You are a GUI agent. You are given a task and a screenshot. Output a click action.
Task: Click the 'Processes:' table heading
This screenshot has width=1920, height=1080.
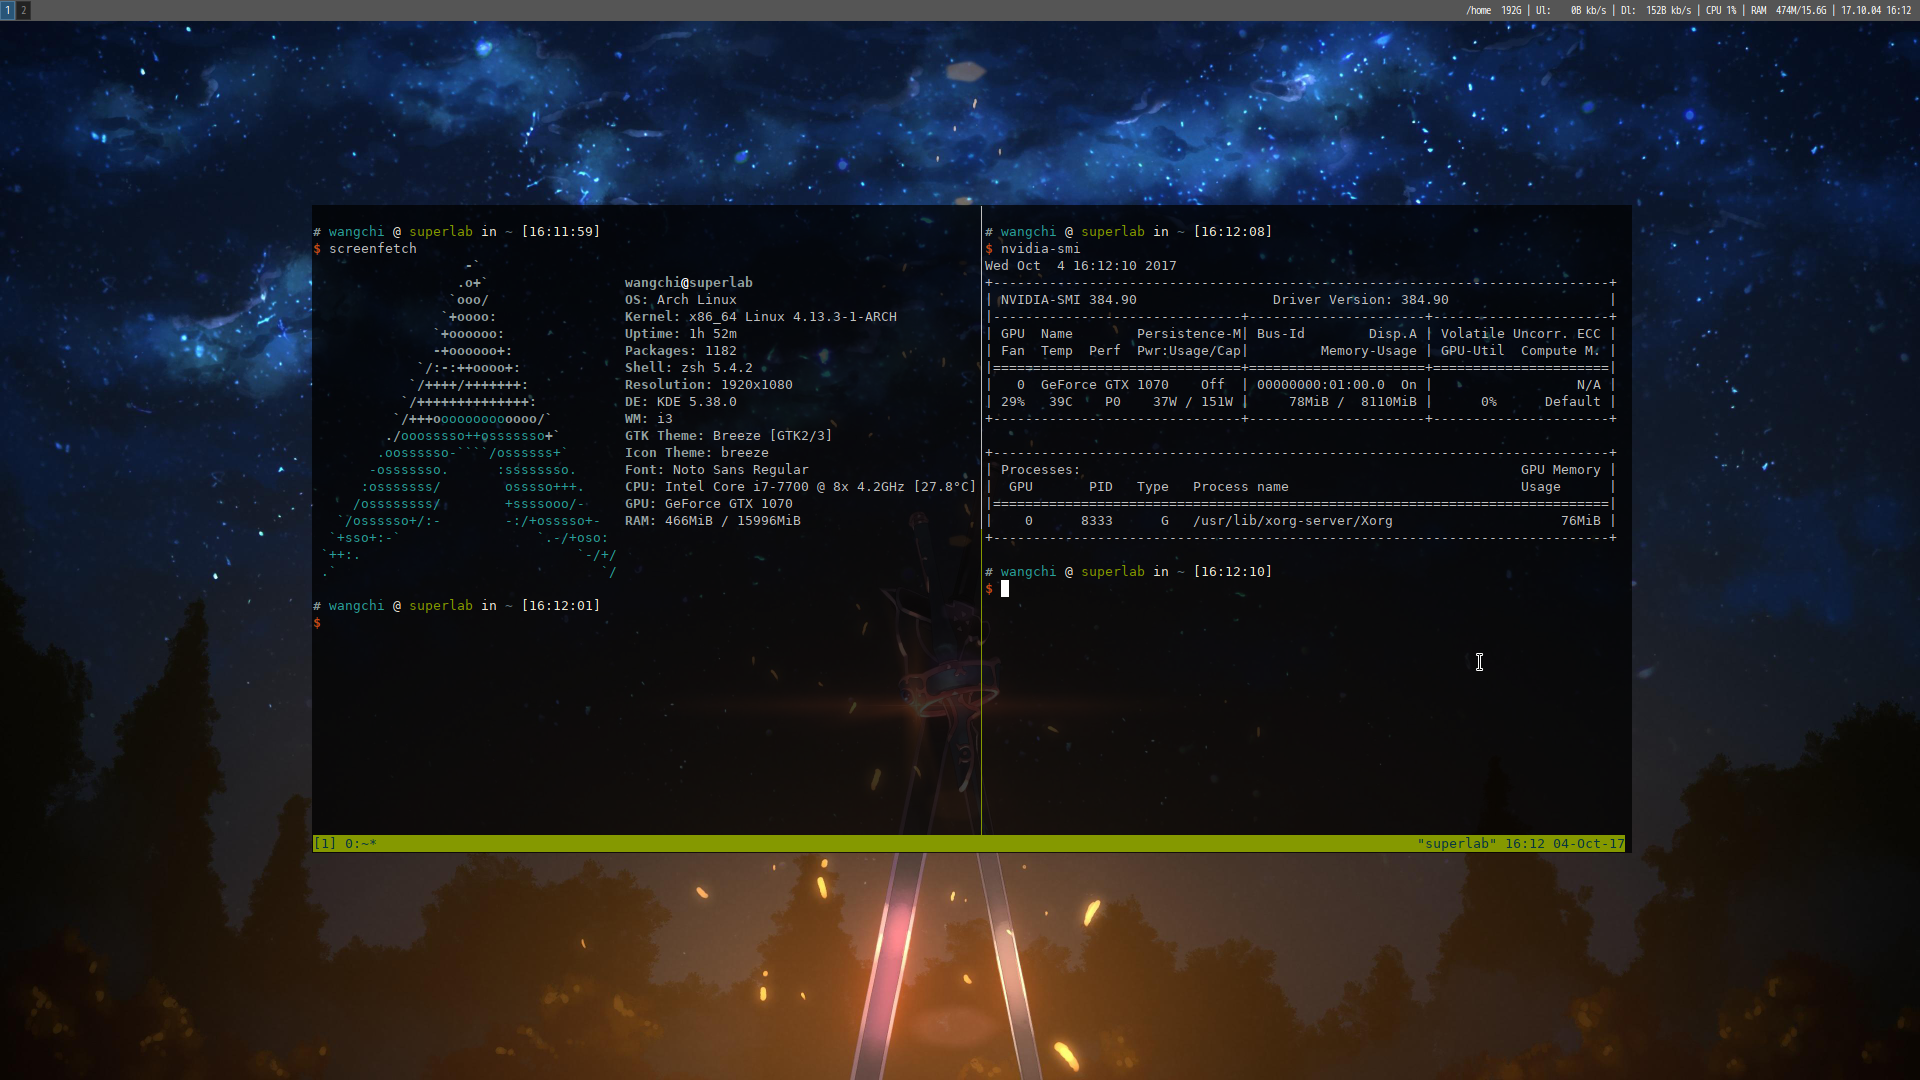1040,470
